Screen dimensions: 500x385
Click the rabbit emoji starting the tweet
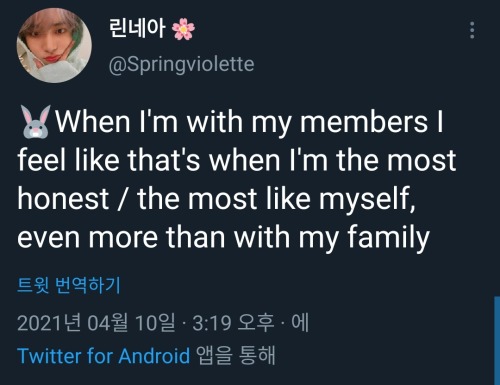[35, 122]
